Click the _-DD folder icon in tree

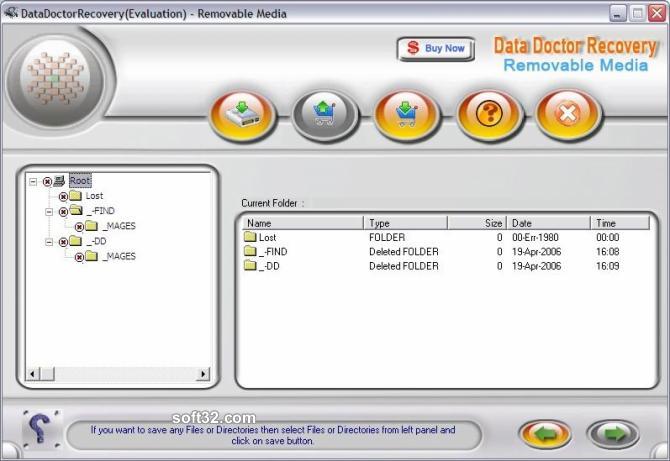[75, 241]
